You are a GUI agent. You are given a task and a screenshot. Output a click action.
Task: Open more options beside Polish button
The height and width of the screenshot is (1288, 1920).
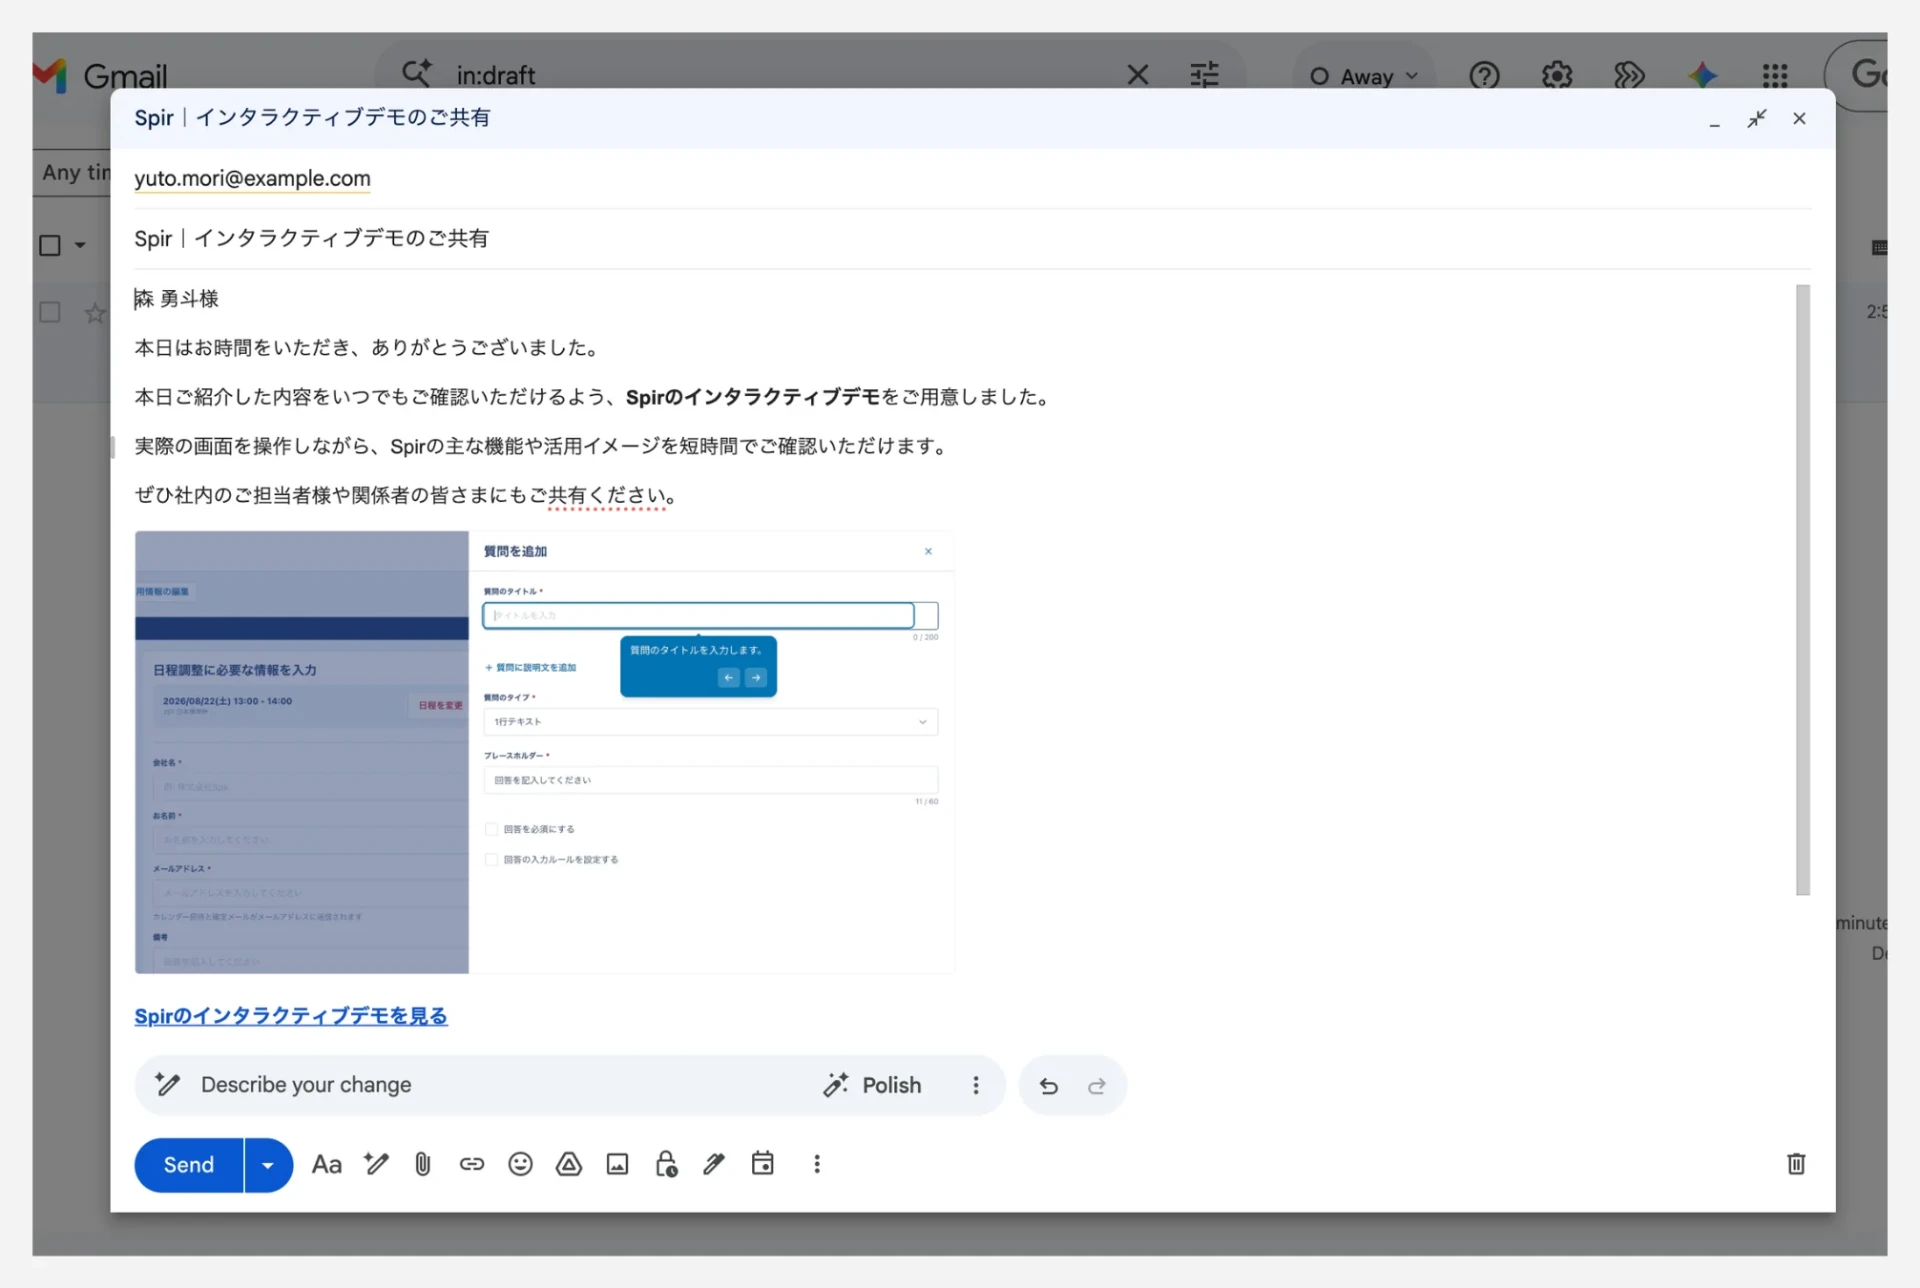click(976, 1085)
